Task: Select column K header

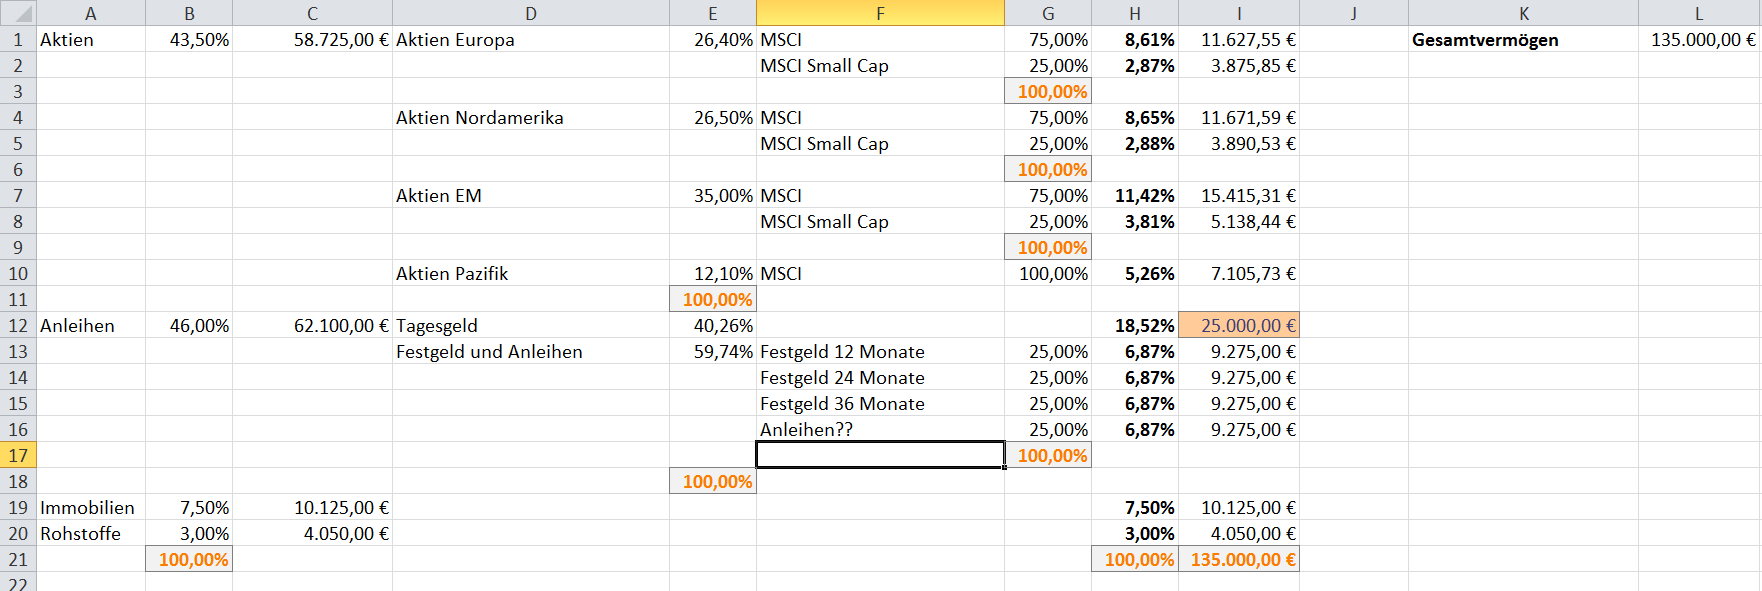Action: [x=1523, y=13]
